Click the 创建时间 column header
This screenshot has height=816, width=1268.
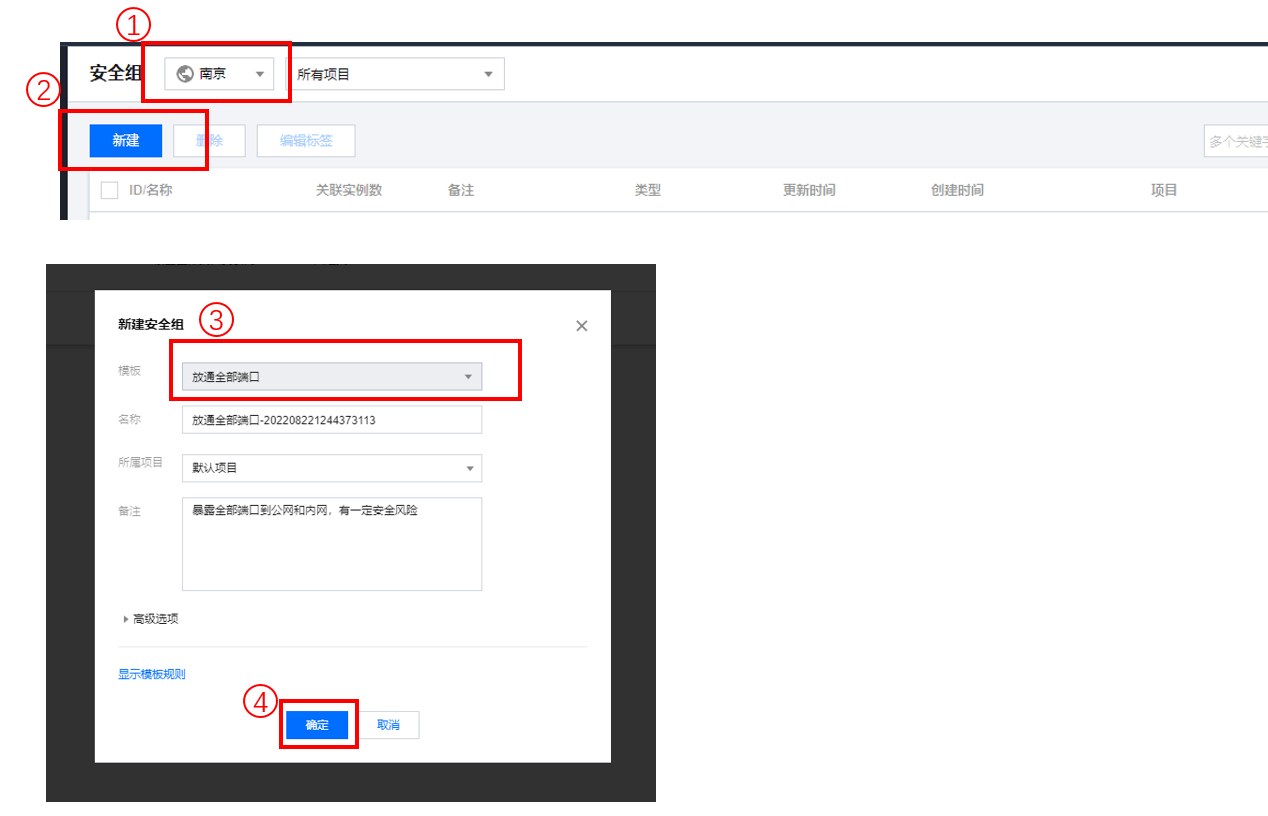click(x=955, y=190)
